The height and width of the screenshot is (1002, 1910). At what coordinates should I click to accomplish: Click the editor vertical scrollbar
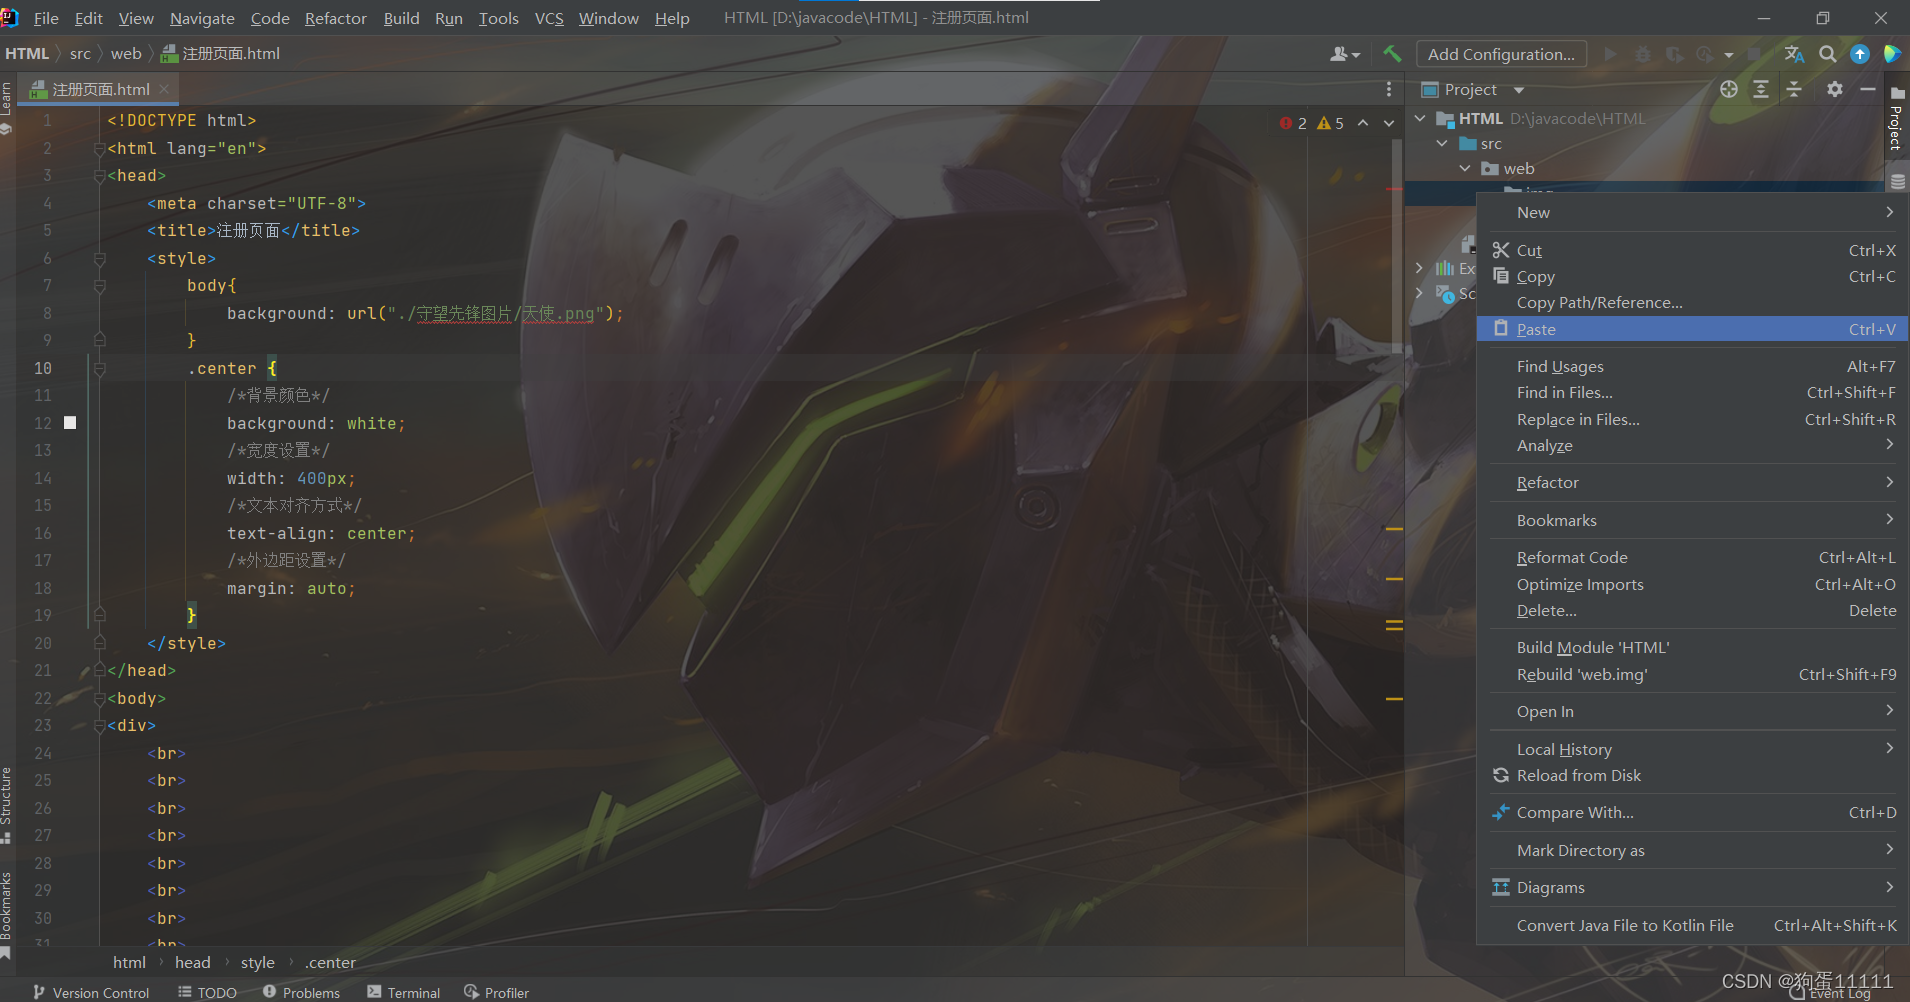(1397, 245)
